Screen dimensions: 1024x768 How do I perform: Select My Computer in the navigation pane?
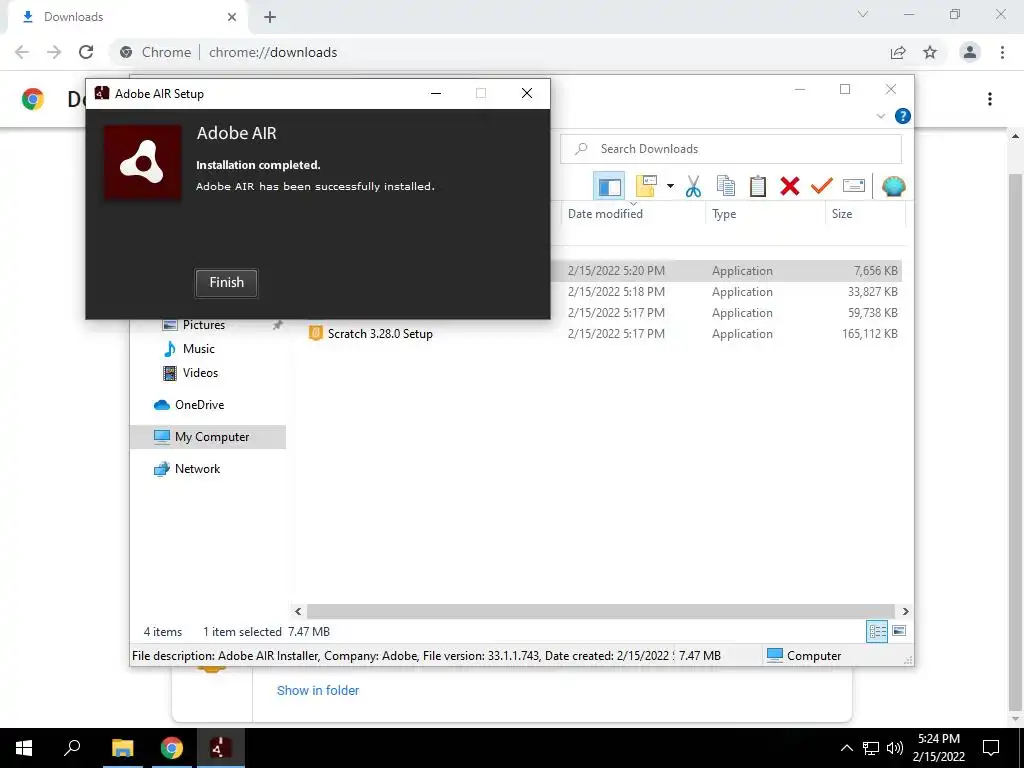click(x=208, y=437)
